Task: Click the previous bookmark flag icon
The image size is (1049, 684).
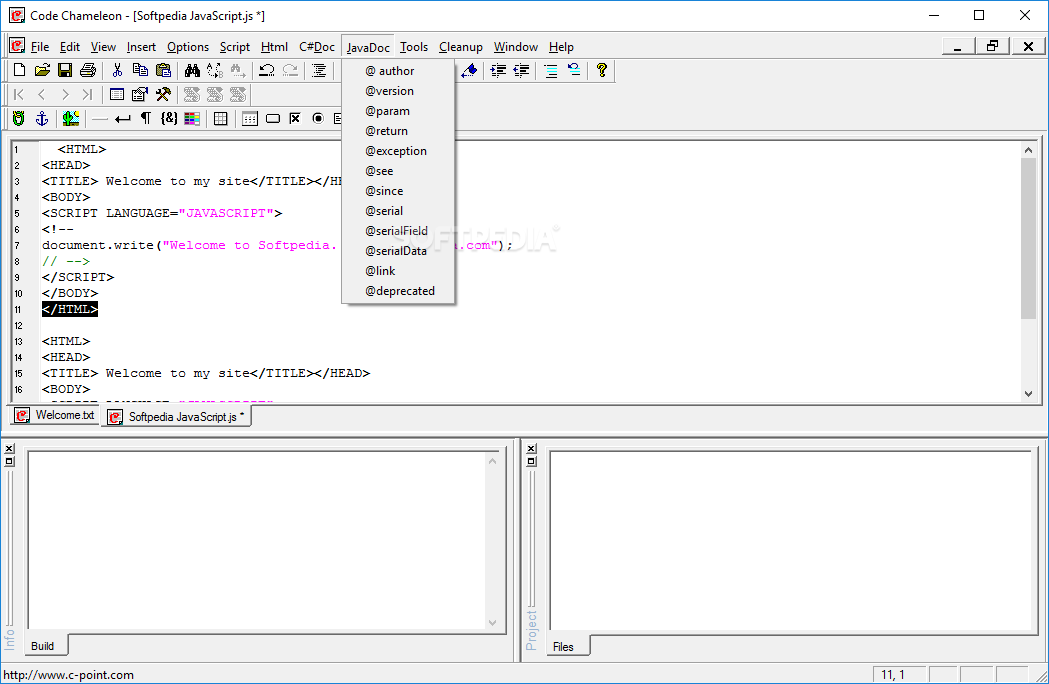Action: 469,70
